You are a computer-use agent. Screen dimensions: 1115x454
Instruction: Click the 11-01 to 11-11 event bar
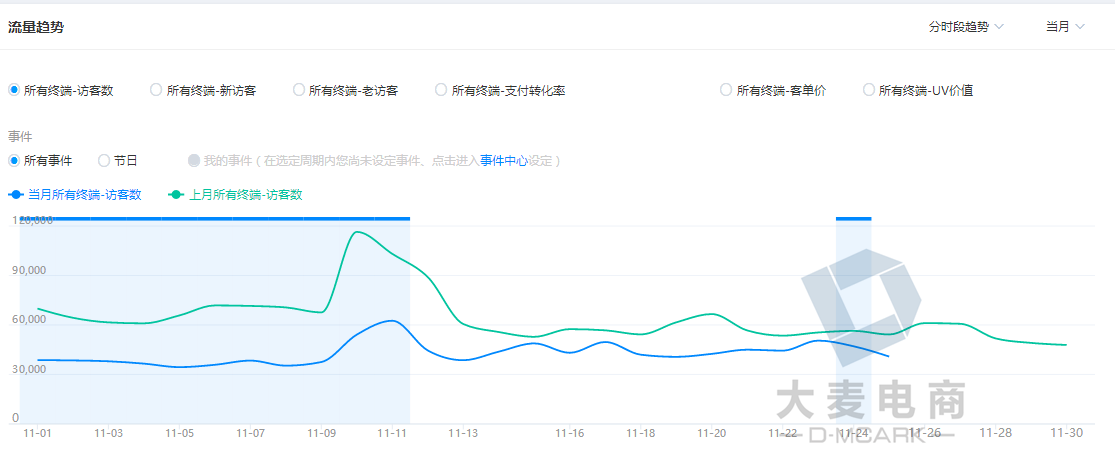pyautogui.click(x=215, y=218)
